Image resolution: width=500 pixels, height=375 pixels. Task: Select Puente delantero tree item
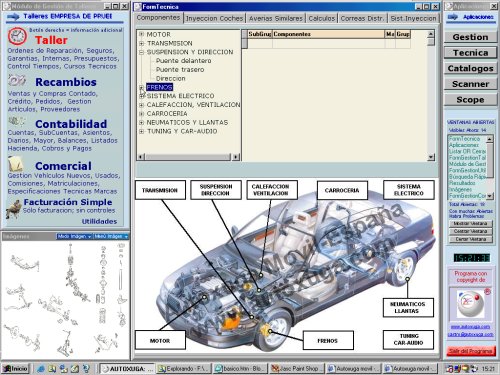[183, 61]
